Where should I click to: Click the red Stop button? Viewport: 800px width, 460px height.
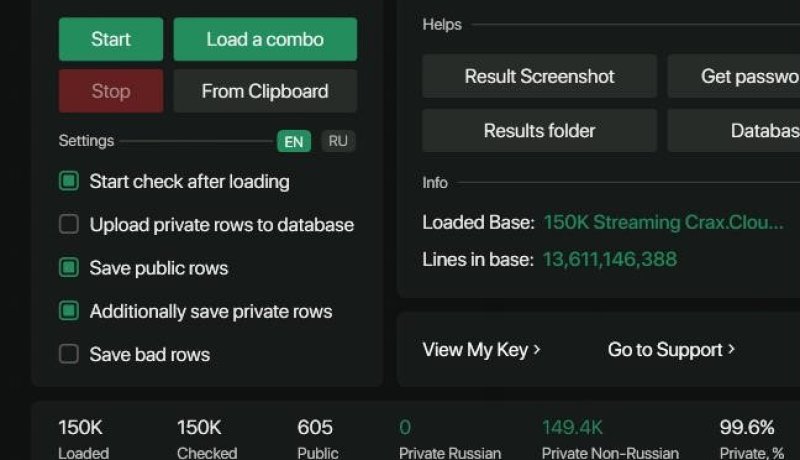tap(110, 91)
